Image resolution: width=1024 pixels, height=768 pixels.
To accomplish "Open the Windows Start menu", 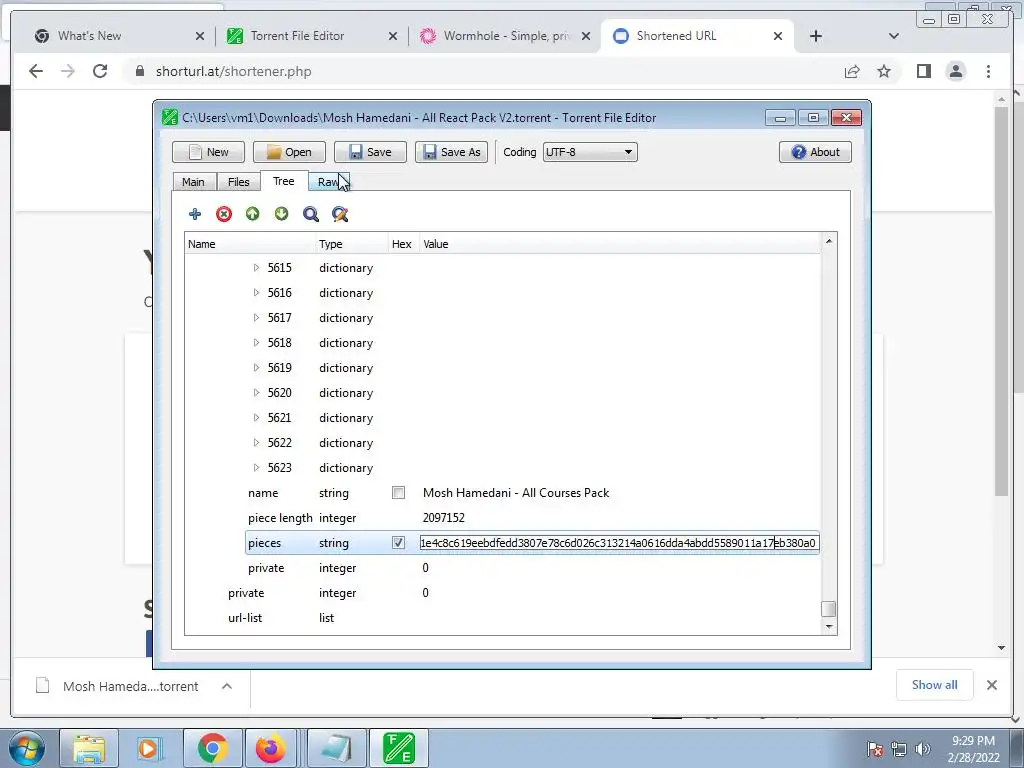I will [x=26, y=748].
